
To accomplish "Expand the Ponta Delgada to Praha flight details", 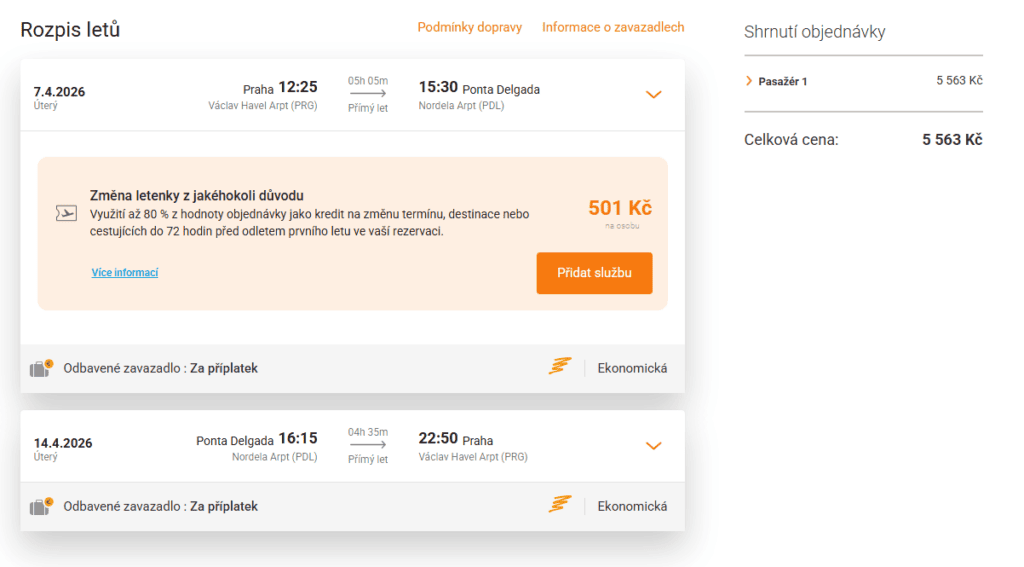I will click(653, 446).
